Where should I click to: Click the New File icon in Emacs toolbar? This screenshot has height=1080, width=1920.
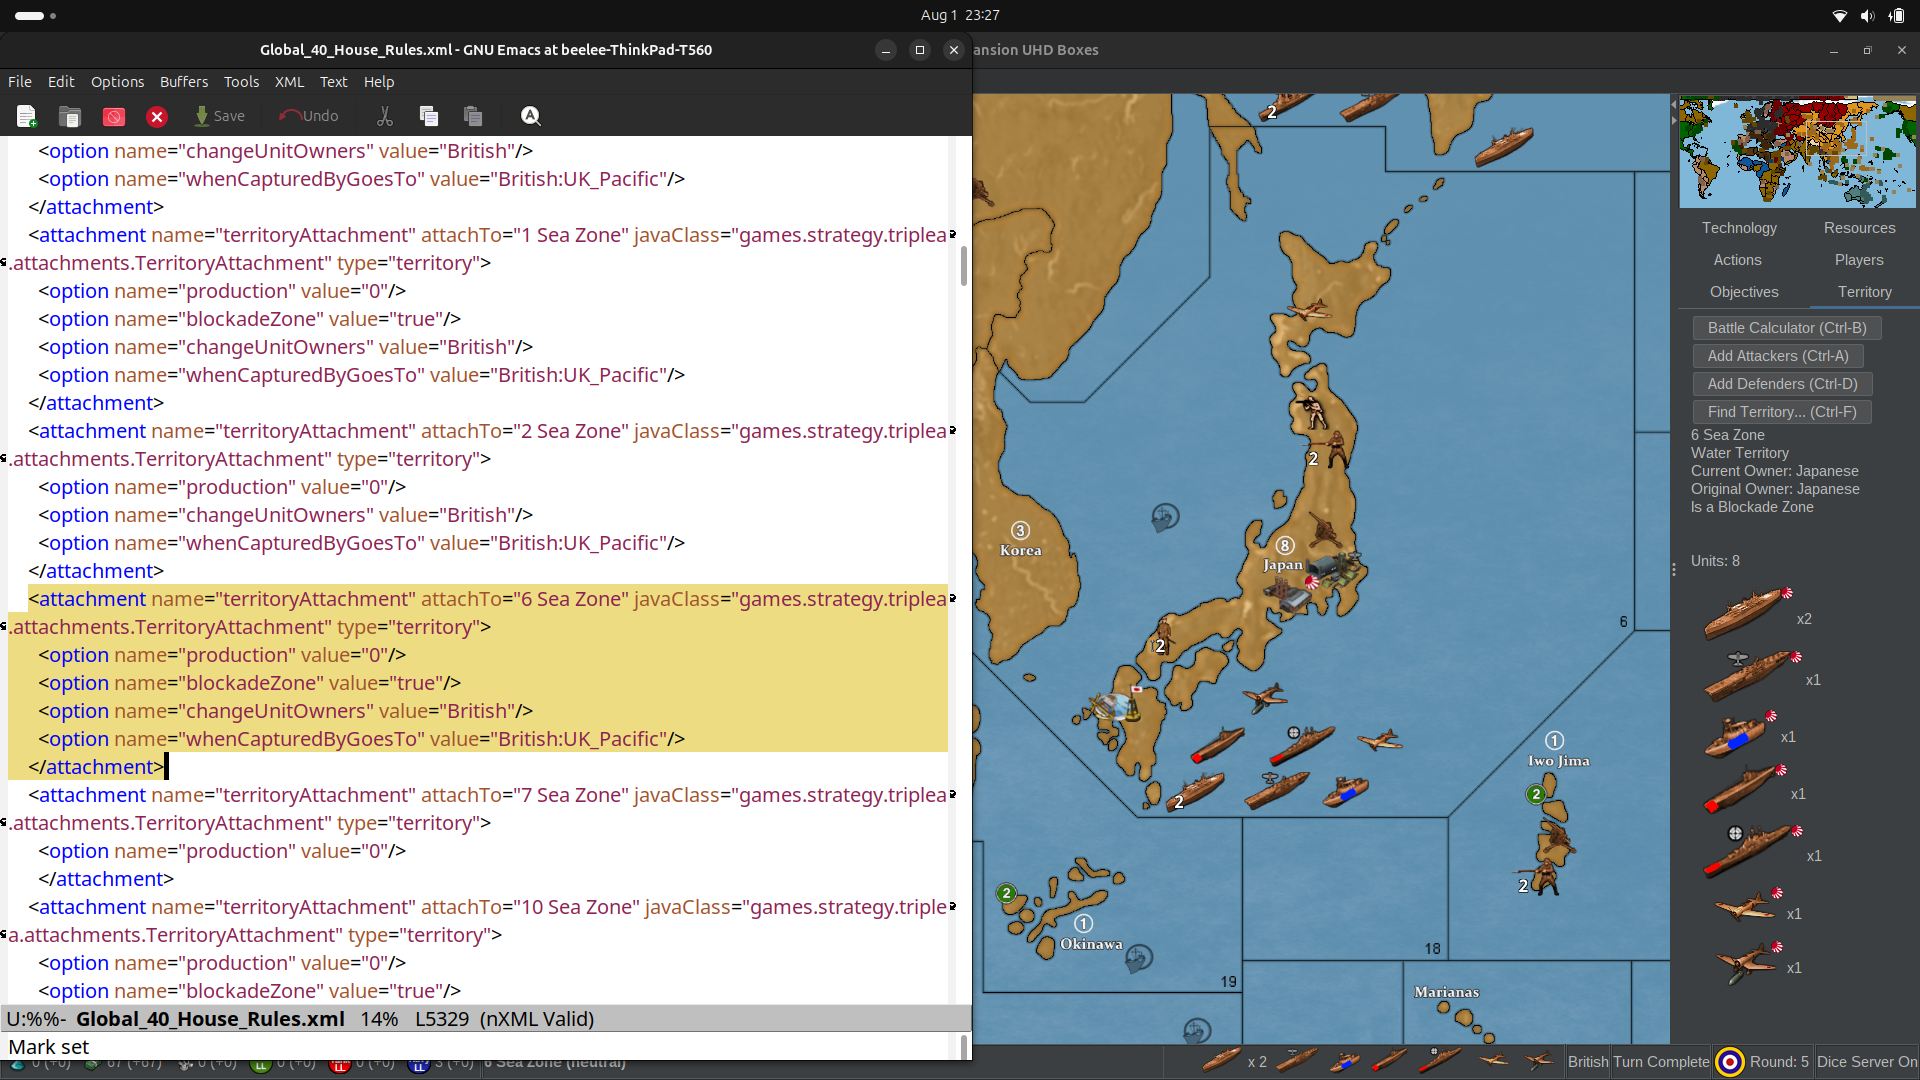pyautogui.click(x=27, y=116)
